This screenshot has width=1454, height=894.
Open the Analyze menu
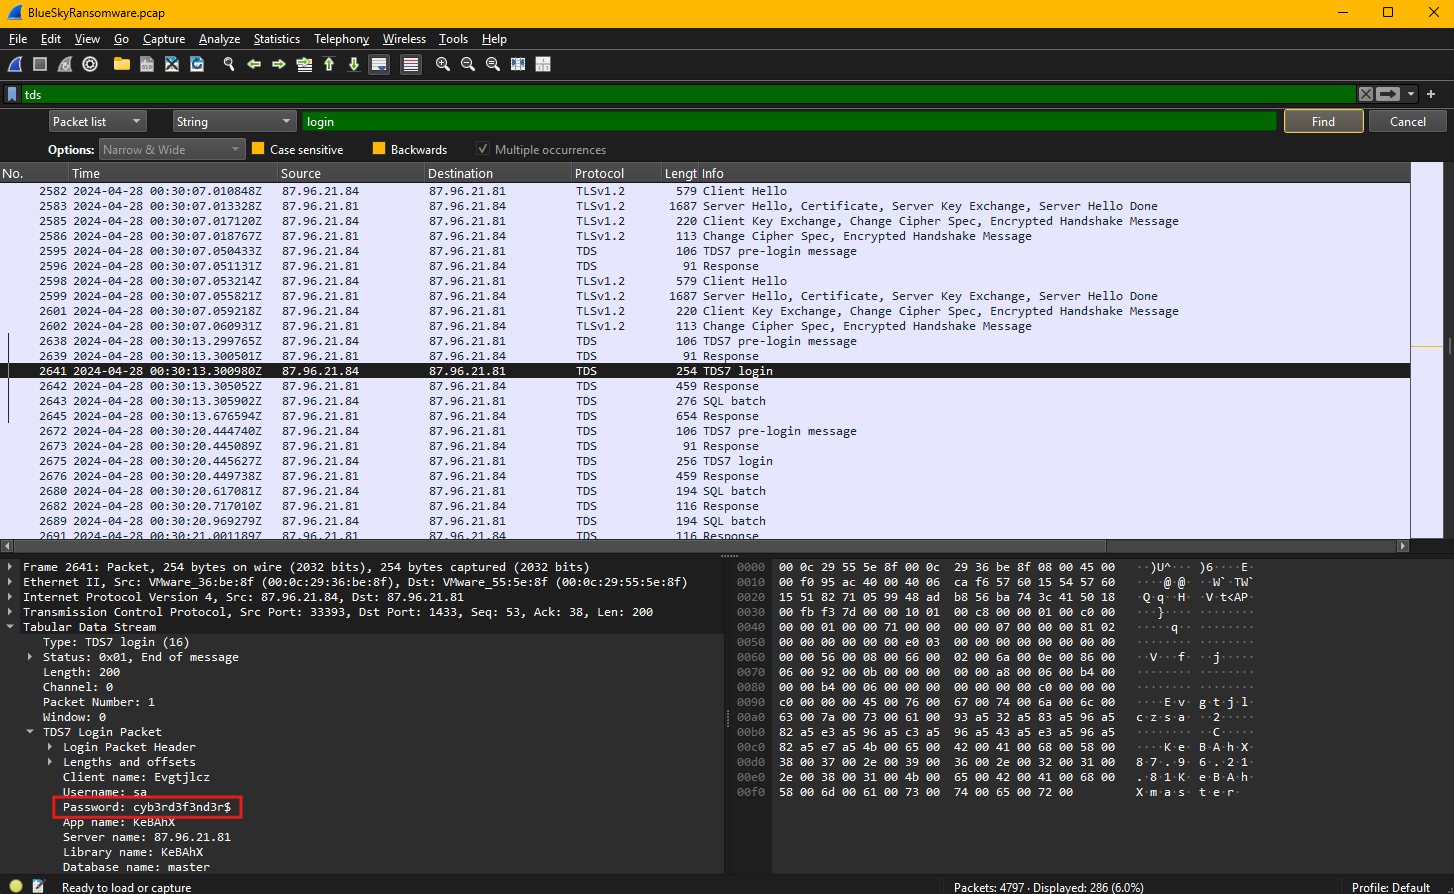click(219, 39)
